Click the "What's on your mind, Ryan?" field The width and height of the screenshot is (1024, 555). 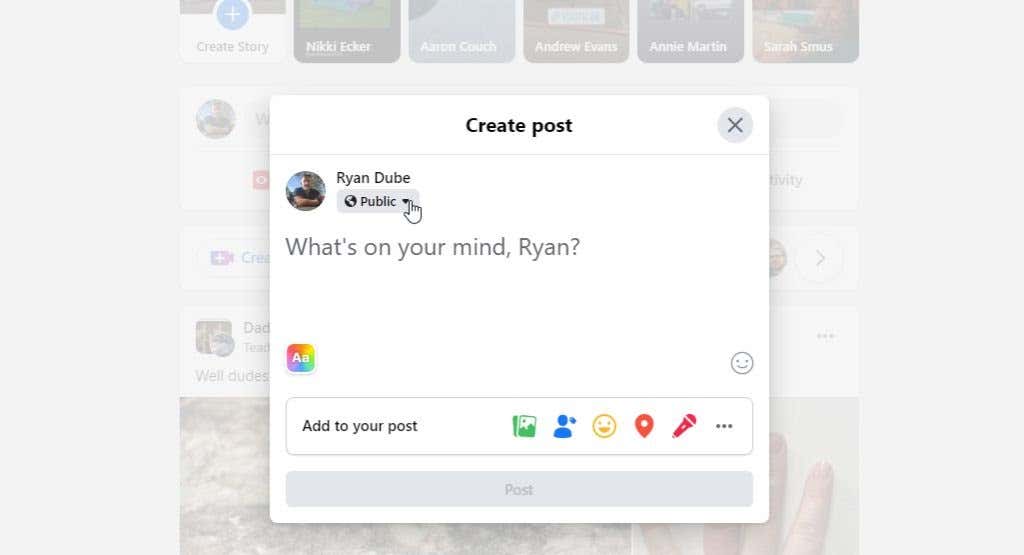(x=432, y=247)
